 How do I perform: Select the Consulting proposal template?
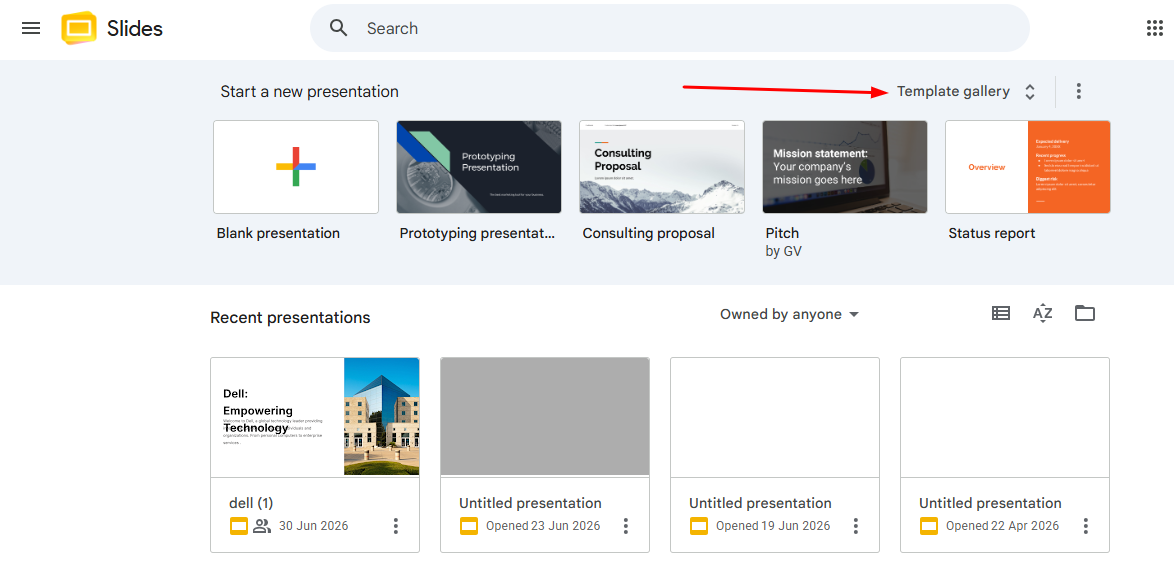point(662,167)
